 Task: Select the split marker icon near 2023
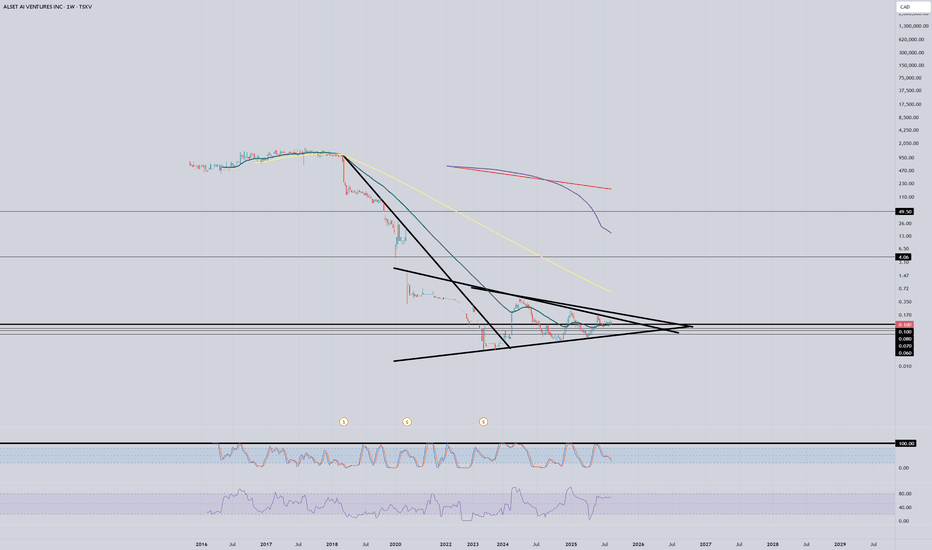[483, 422]
